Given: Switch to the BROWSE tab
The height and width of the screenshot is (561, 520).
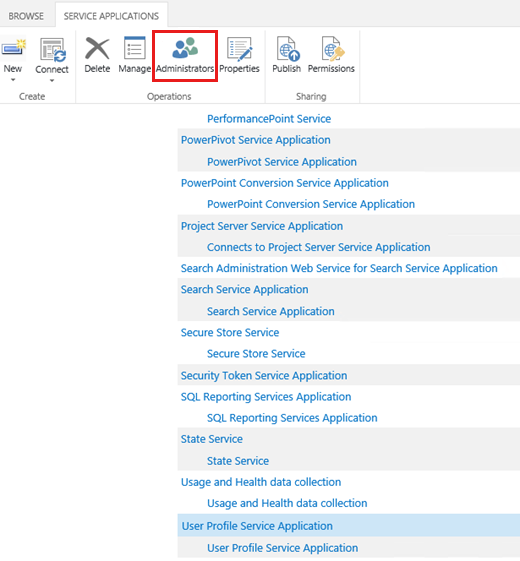Looking at the screenshot, I should pyautogui.click(x=26, y=16).
